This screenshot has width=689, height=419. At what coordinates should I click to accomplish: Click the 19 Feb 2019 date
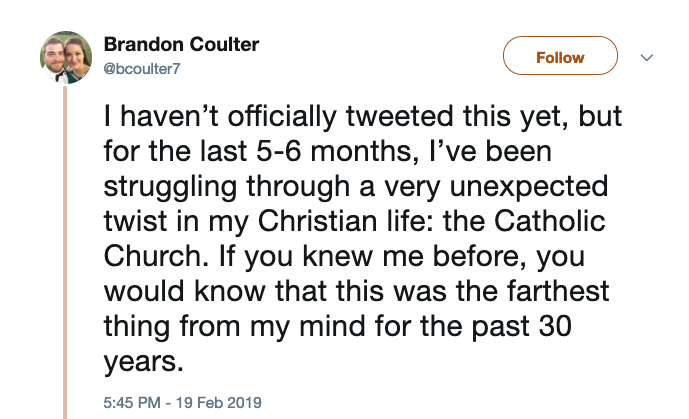(x=219, y=402)
